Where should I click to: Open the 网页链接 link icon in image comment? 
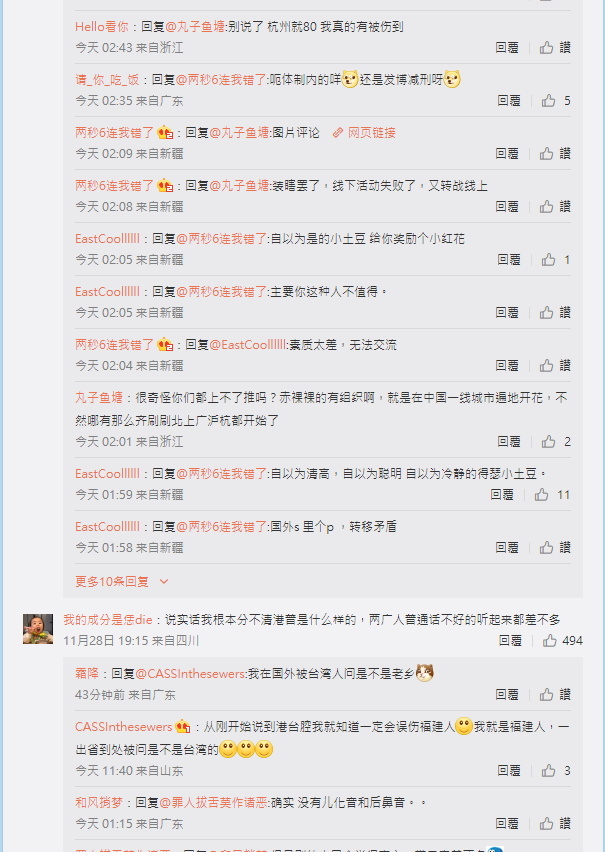click(338, 133)
